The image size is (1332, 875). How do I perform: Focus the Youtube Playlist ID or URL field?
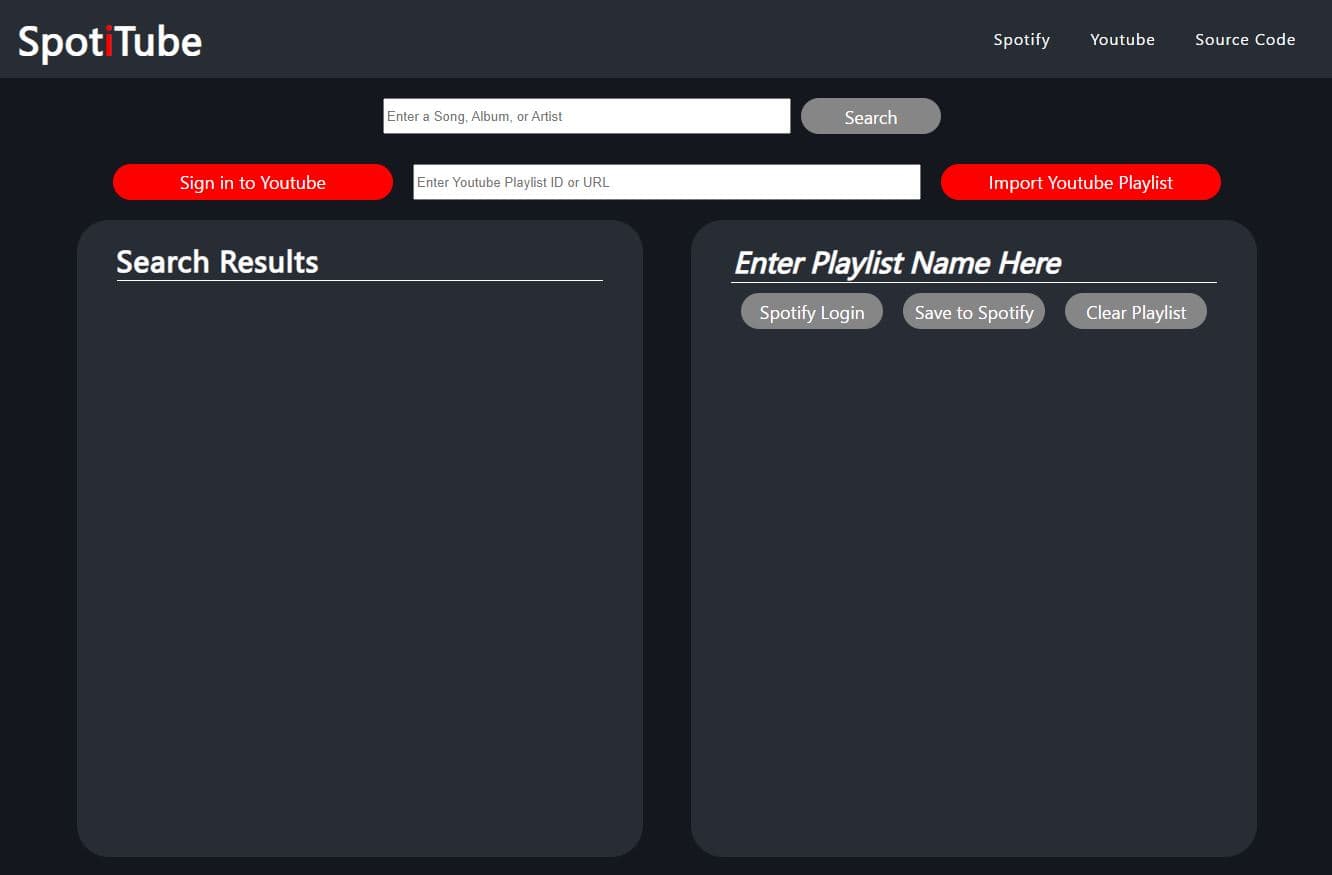666,182
